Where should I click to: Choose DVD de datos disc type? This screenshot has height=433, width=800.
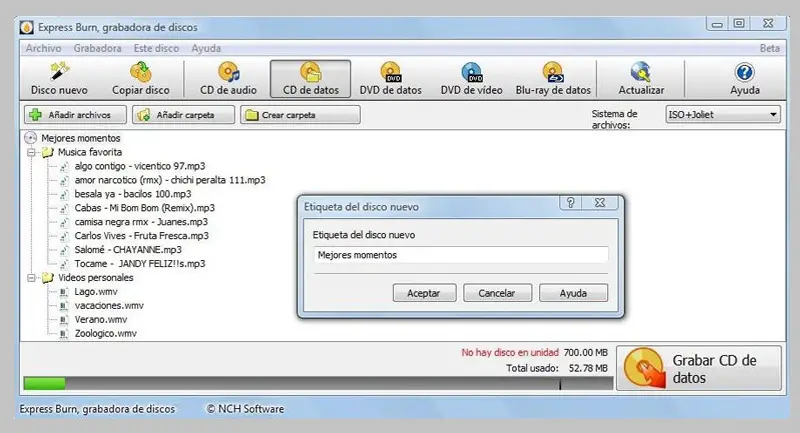[x=391, y=79]
